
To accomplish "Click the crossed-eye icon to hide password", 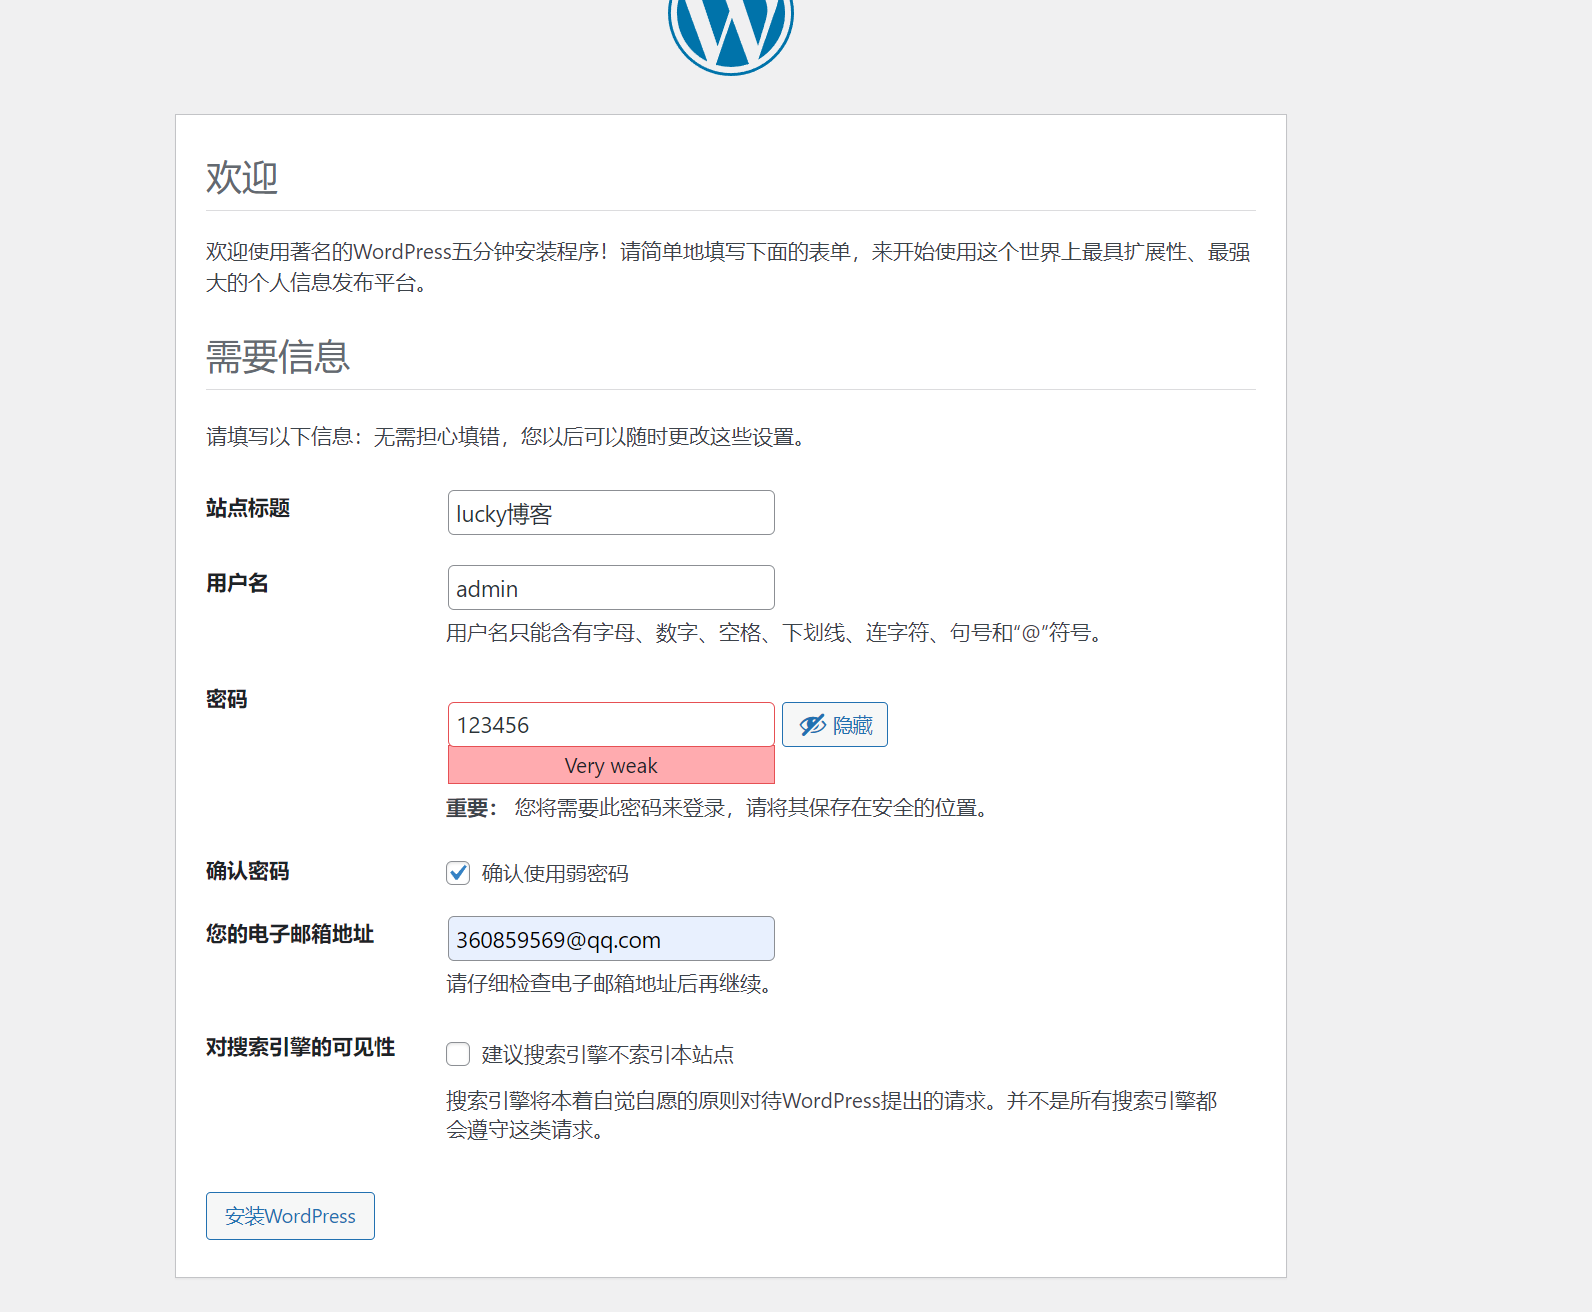I will [812, 725].
